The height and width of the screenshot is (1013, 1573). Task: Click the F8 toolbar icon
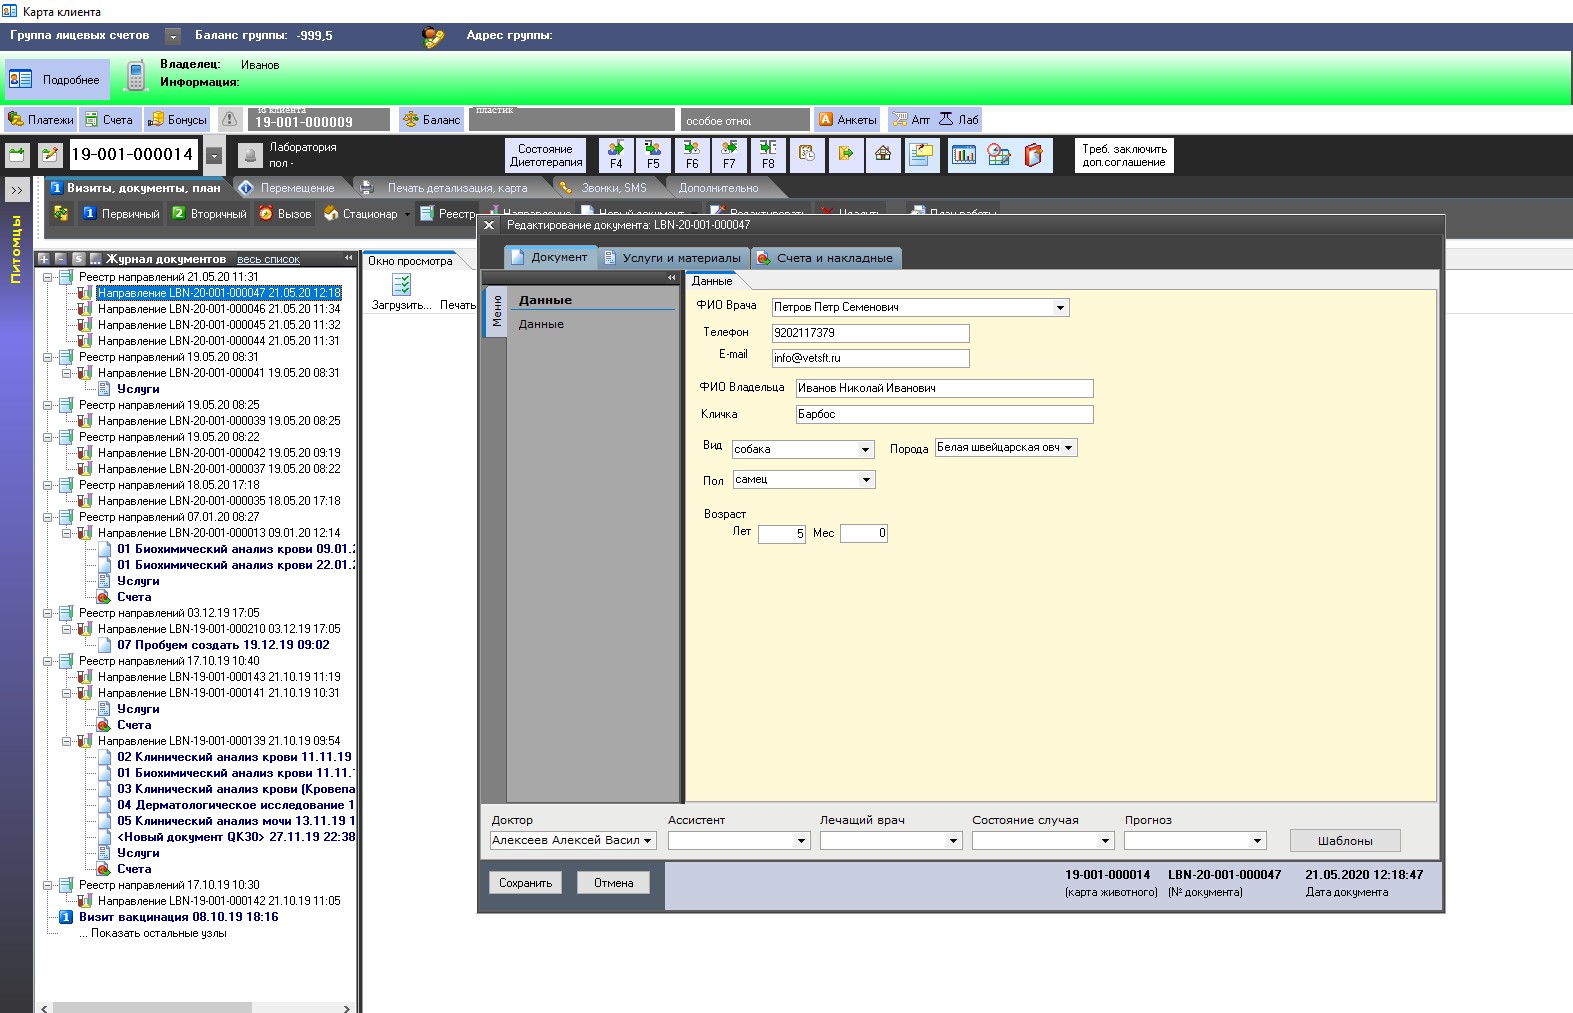pos(768,155)
